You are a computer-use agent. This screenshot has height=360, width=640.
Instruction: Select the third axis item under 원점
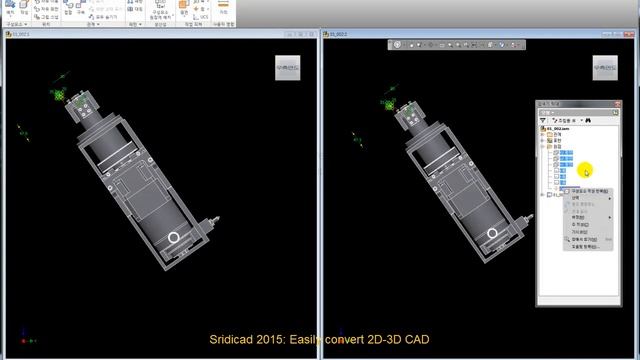pos(563,183)
